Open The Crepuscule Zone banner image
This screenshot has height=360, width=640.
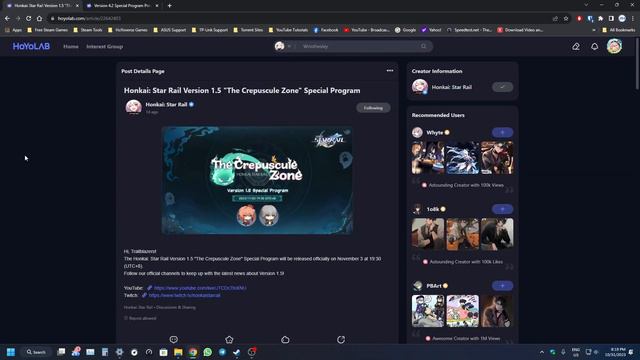(257, 180)
